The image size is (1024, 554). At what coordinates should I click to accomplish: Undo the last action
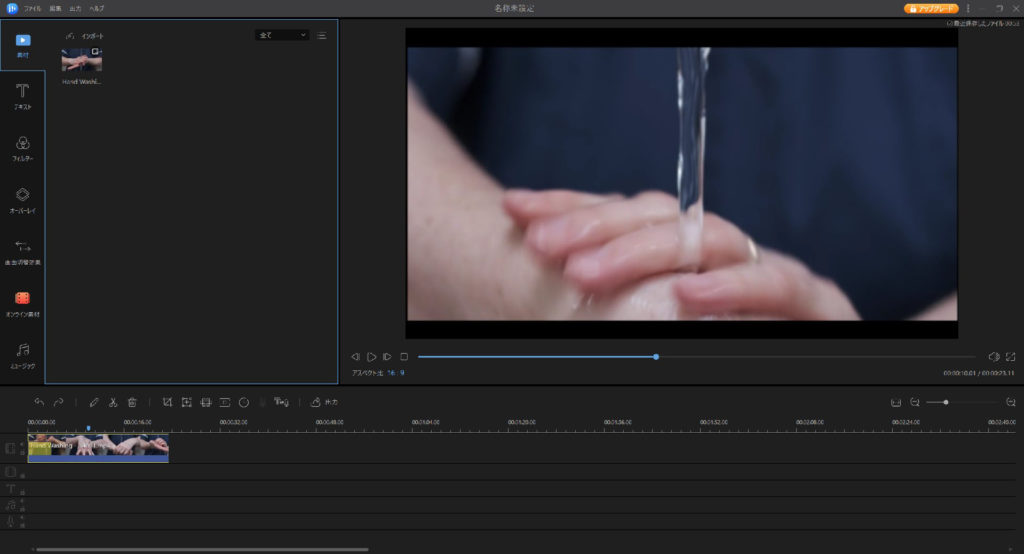[x=39, y=402]
